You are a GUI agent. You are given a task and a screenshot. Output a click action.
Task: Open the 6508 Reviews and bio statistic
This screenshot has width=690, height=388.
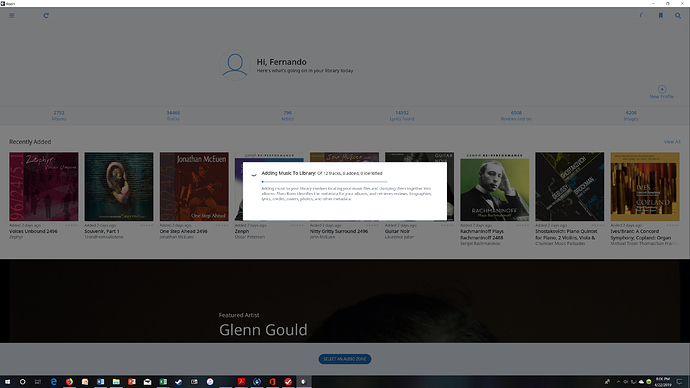[516, 116]
